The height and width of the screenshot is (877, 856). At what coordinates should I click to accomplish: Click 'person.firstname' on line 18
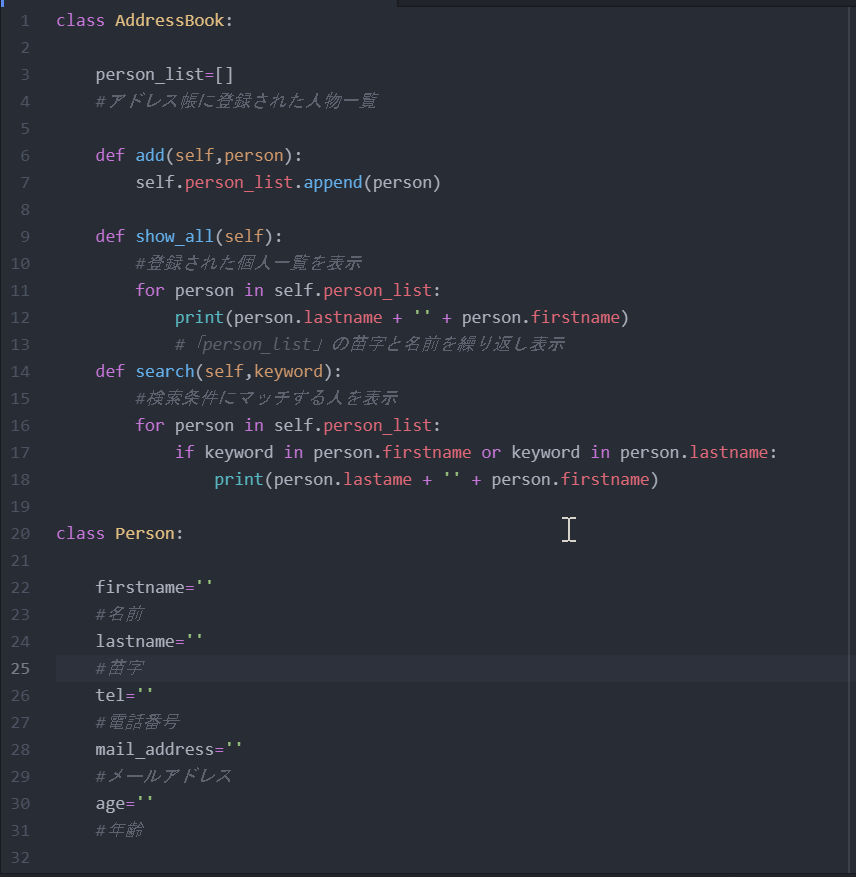click(571, 480)
